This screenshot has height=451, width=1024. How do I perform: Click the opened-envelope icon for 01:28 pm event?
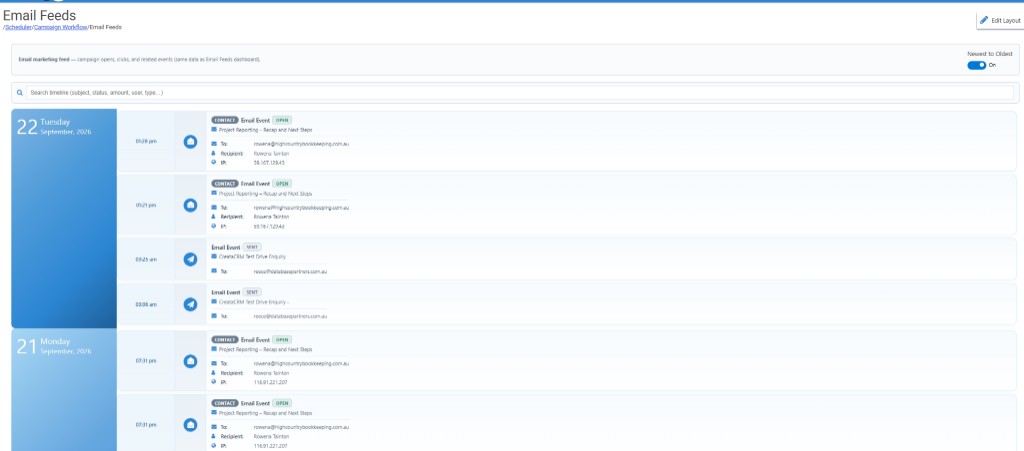pyautogui.click(x=190, y=141)
